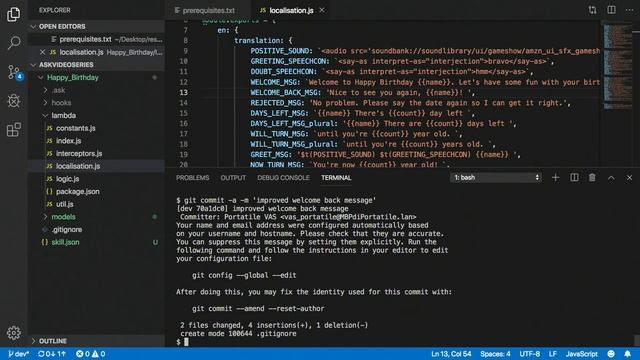Open the Problems panel tab
The width and height of the screenshot is (640, 360).
(193, 178)
